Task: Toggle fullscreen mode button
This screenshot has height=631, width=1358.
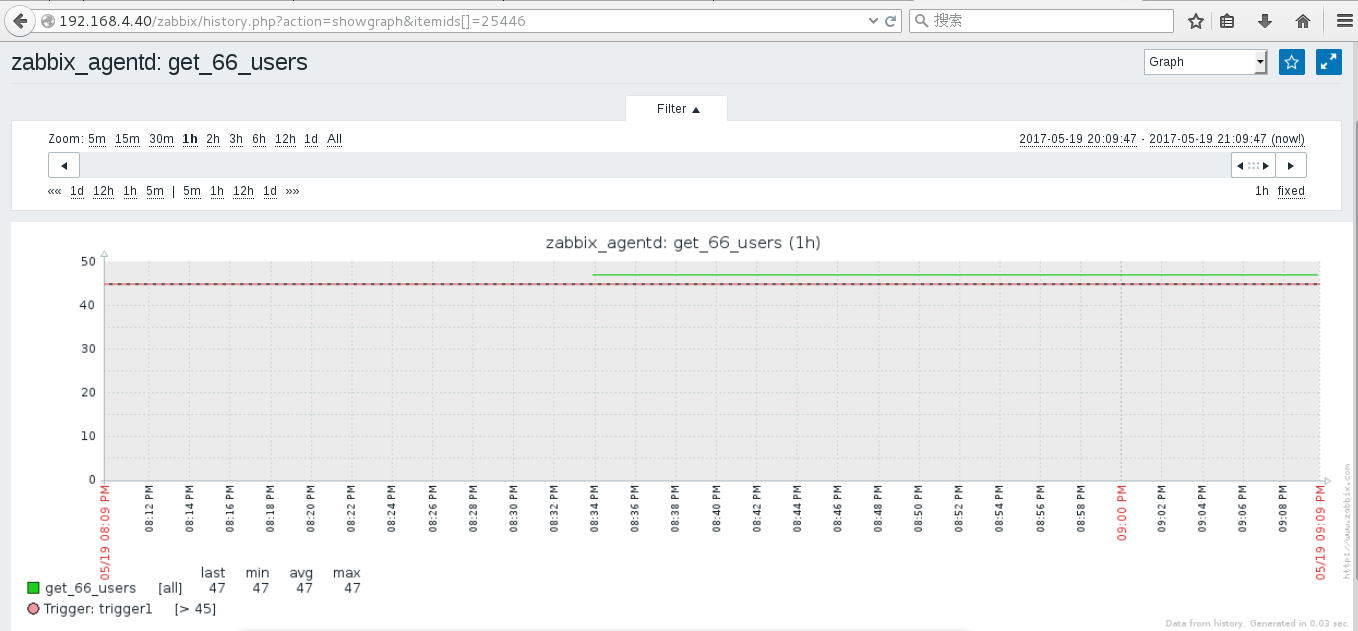Action: pyautogui.click(x=1329, y=62)
